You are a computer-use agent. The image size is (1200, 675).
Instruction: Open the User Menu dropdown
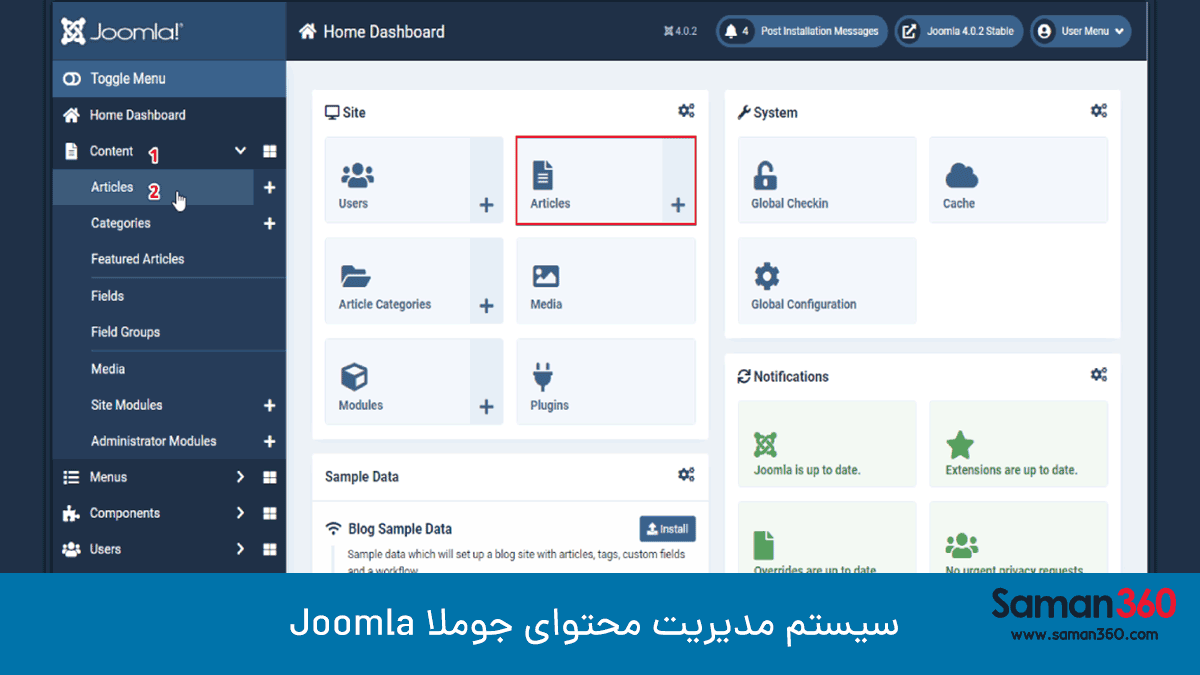[1080, 31]
